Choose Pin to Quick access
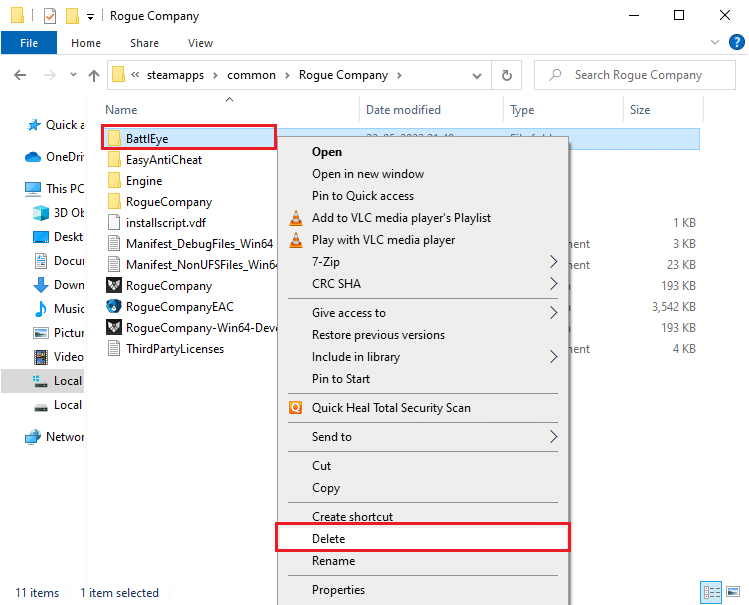Image resolution: width=749 pixels, height=605 pixels. tap(423, 196)
